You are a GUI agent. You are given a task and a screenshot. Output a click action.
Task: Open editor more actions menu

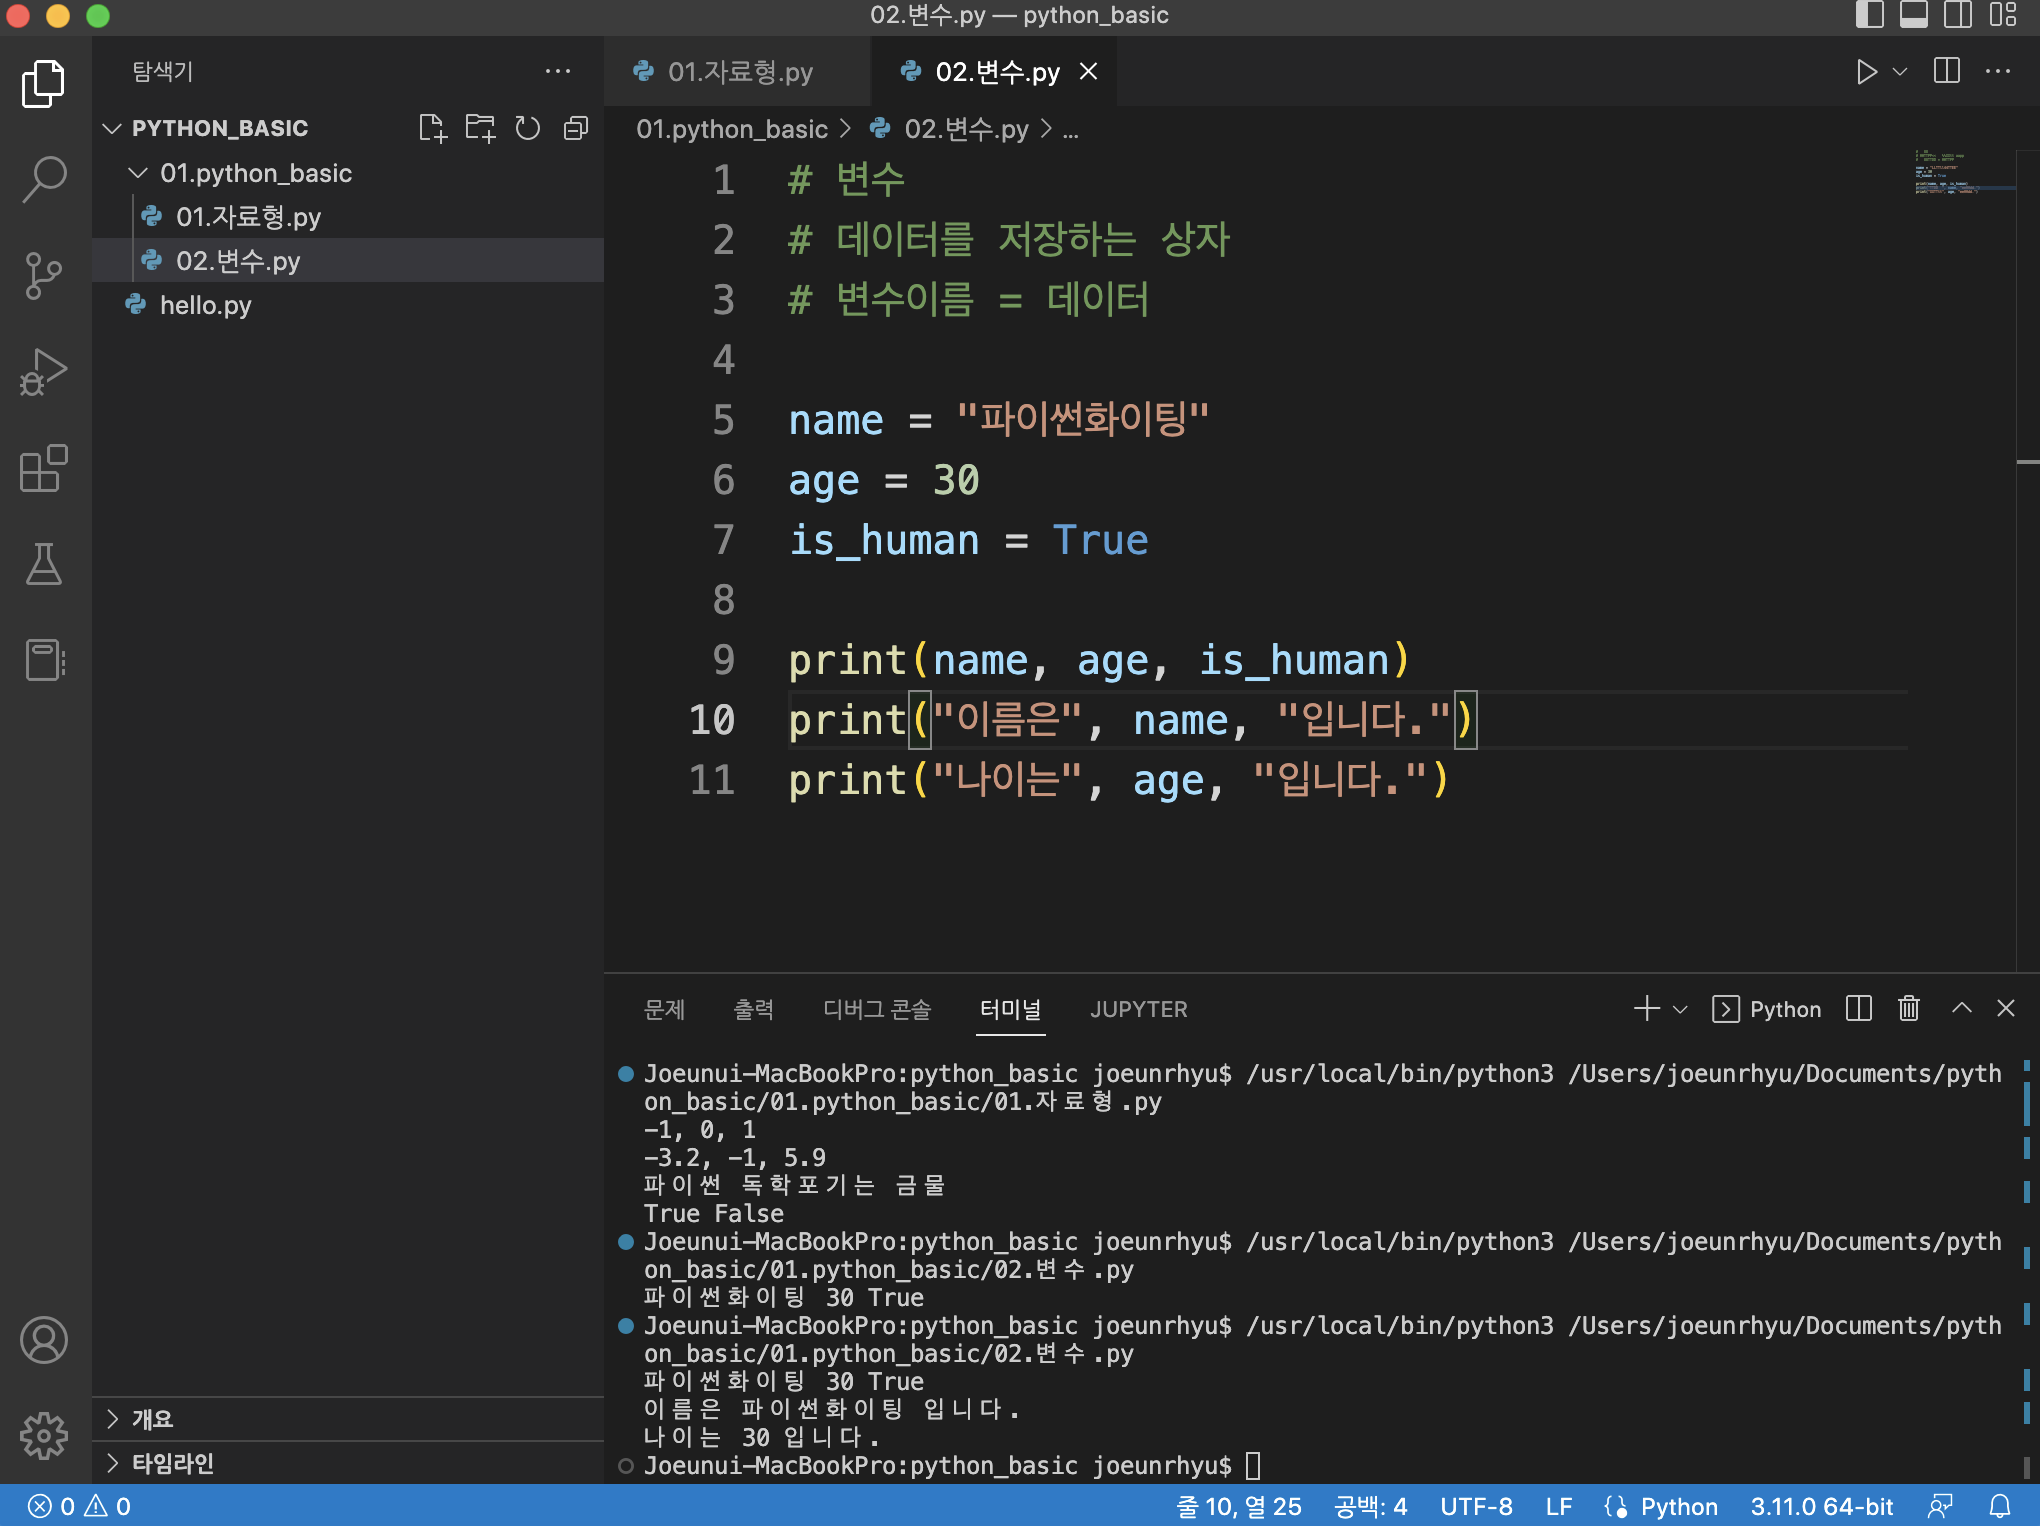(1998, 71)
